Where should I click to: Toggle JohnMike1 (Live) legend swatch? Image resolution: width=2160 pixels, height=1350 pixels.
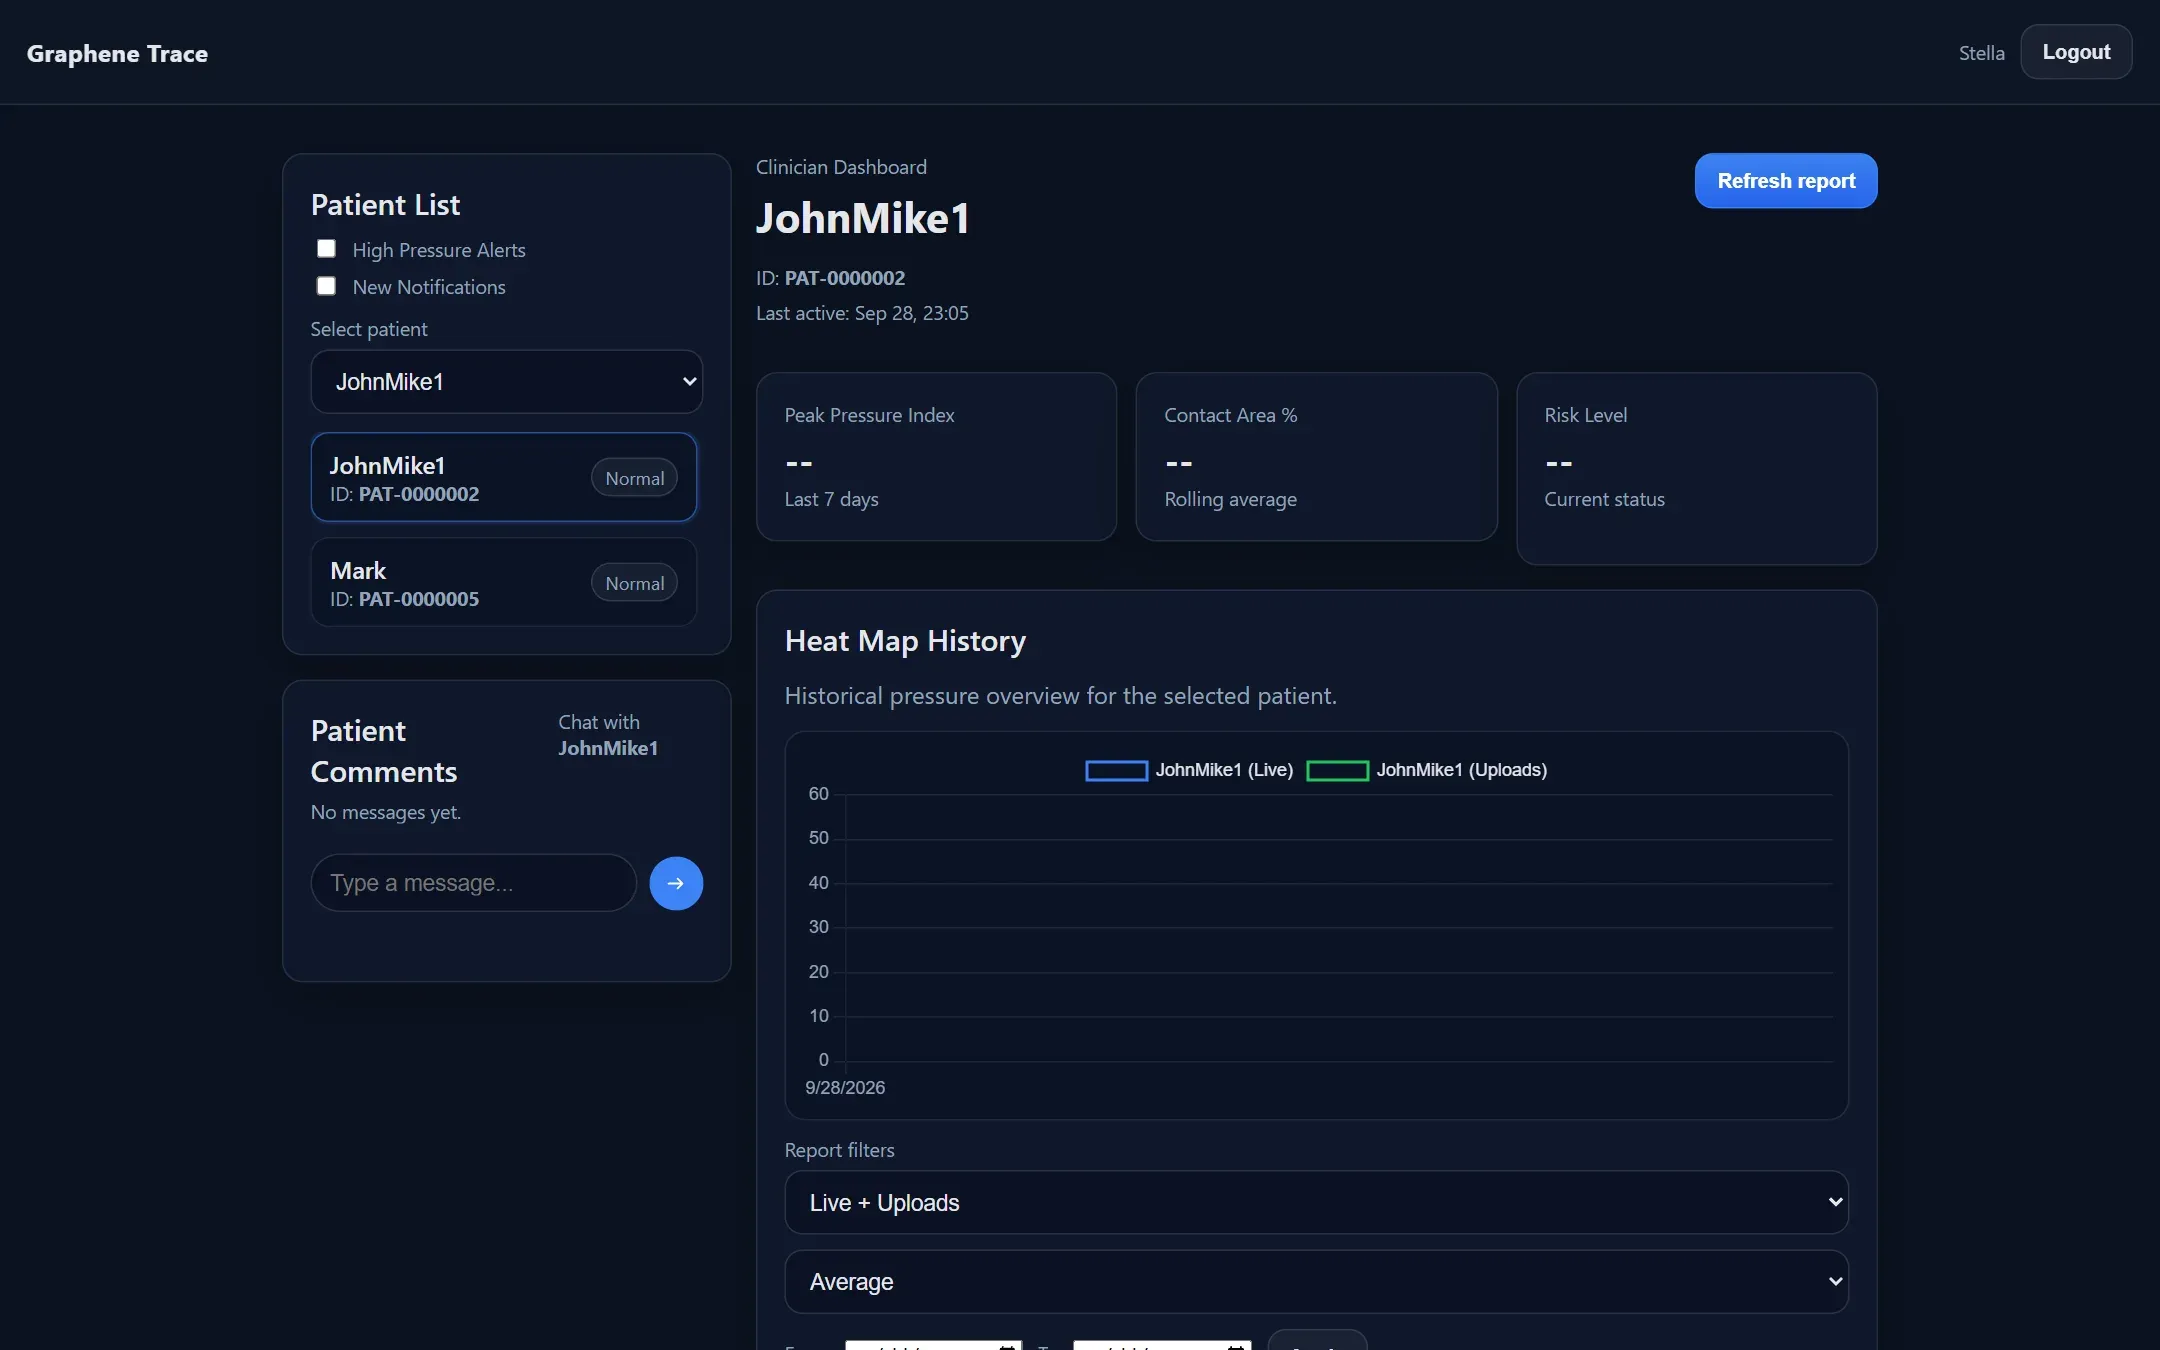1116,771
